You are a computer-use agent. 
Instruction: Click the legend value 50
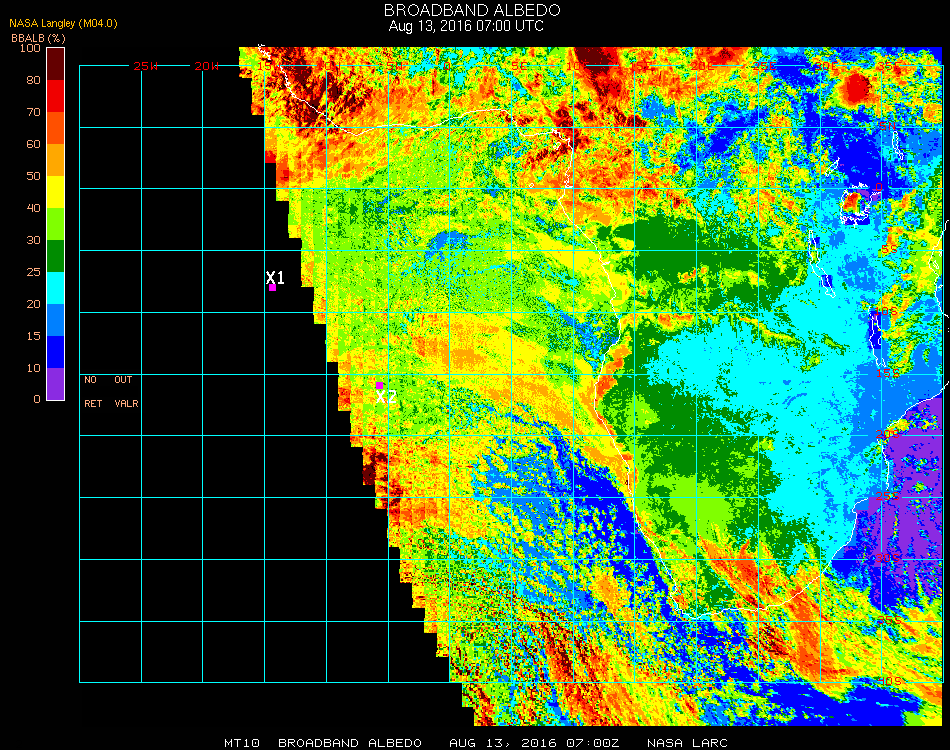coord(33,176)
